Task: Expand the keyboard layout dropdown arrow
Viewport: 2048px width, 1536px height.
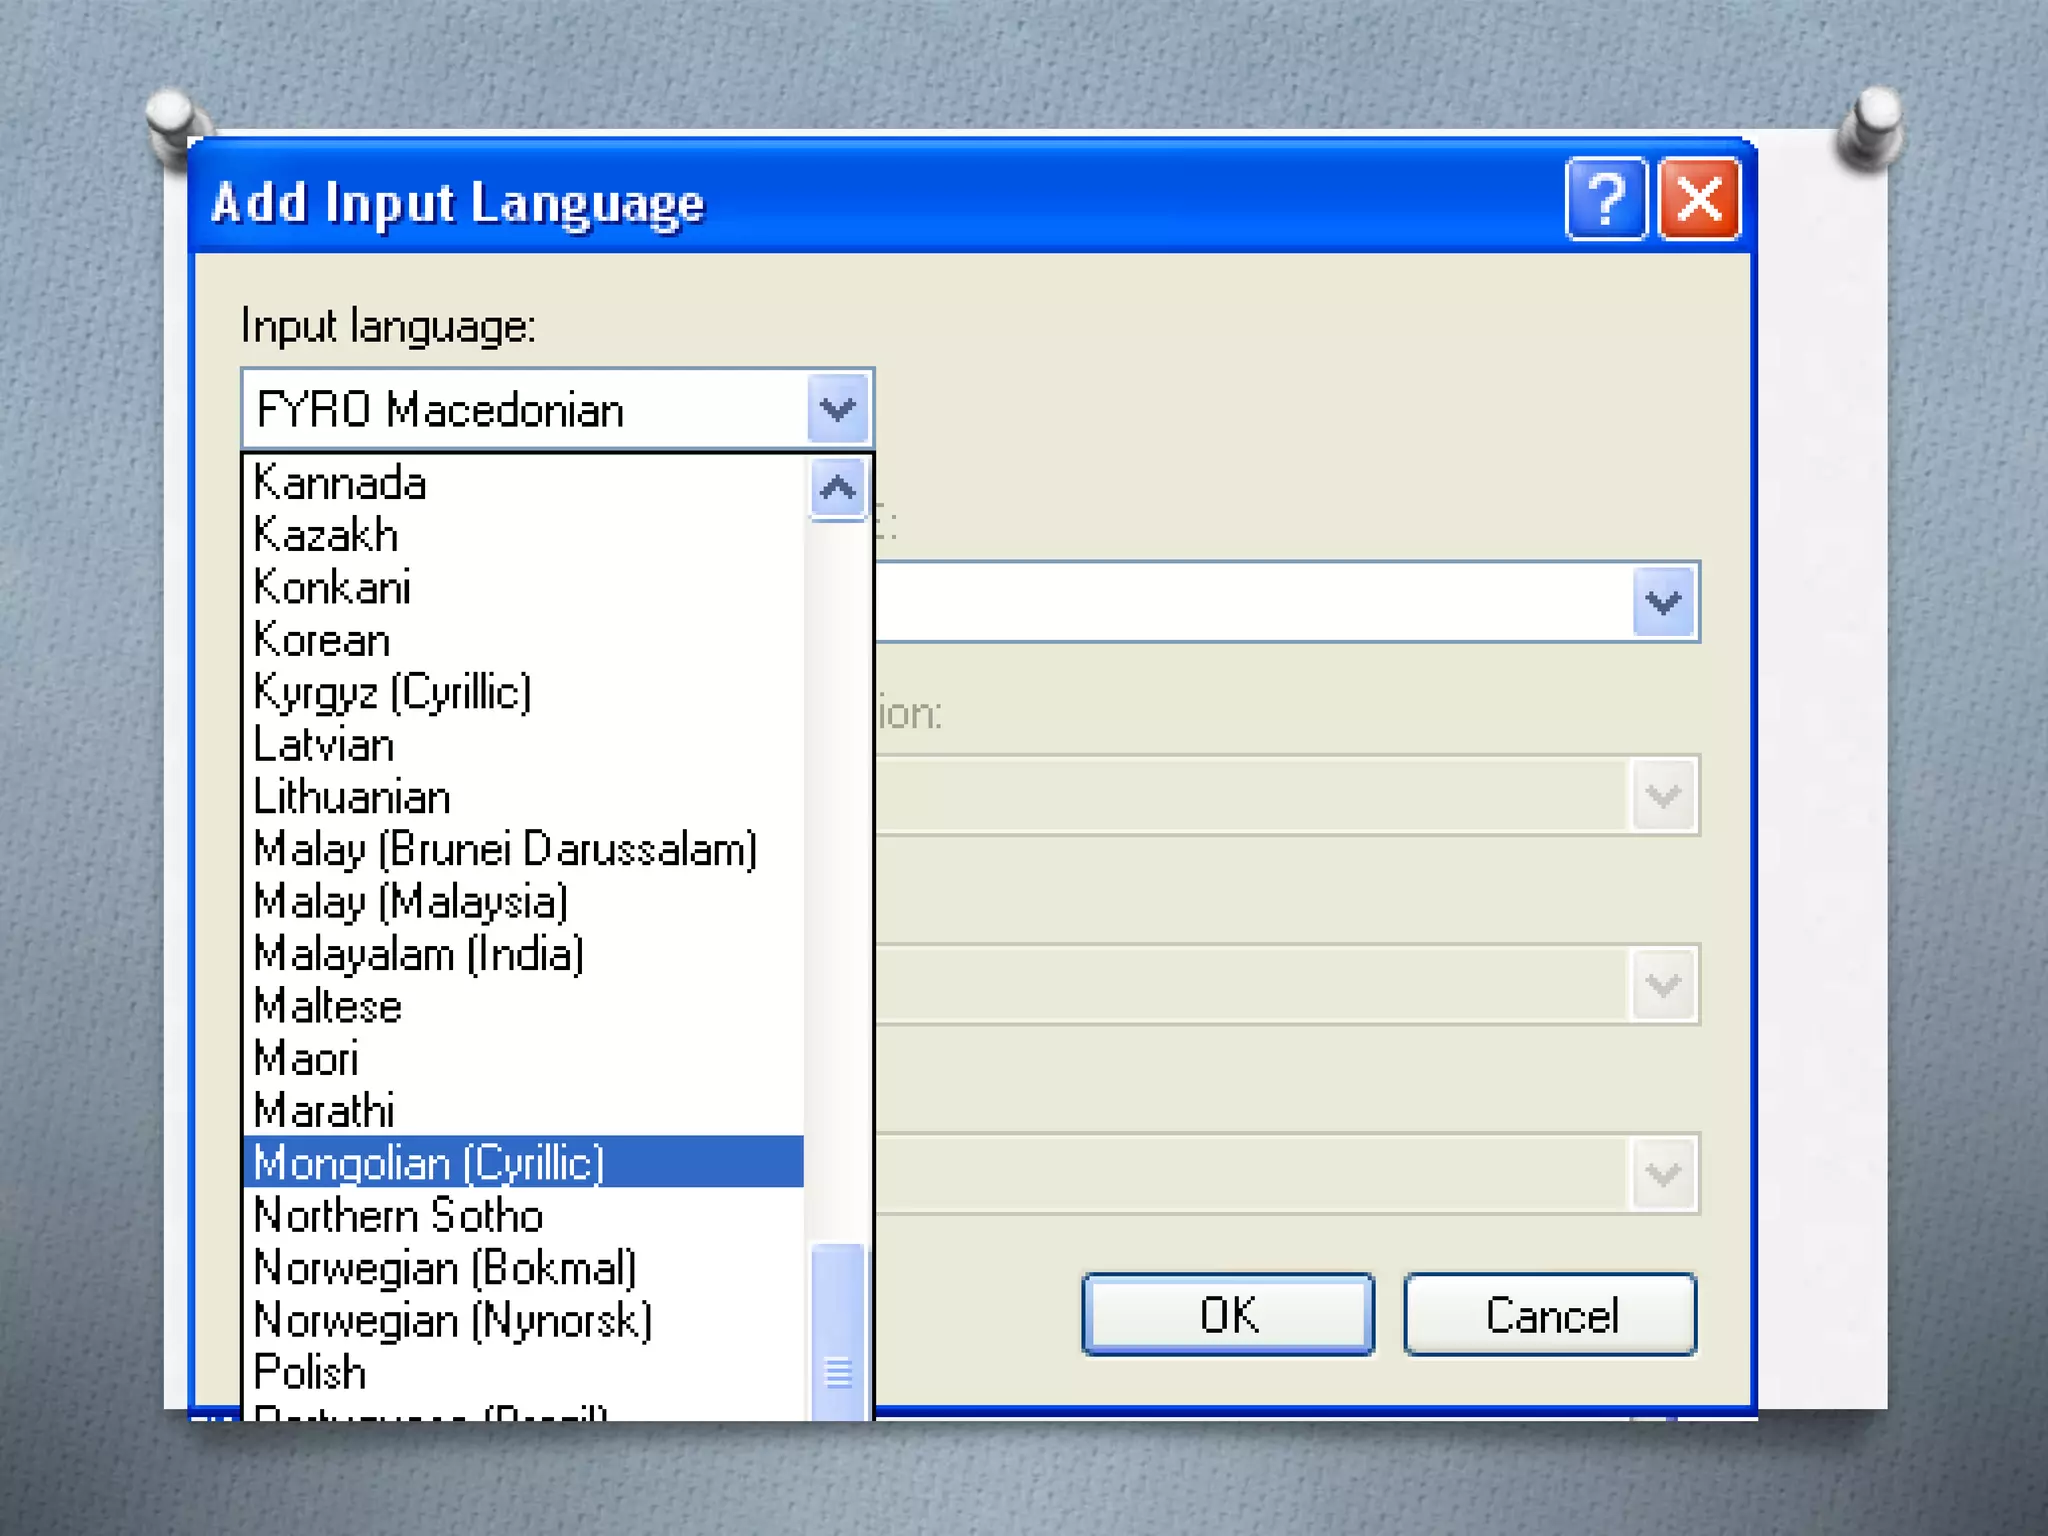Action: click(1663, 602)
